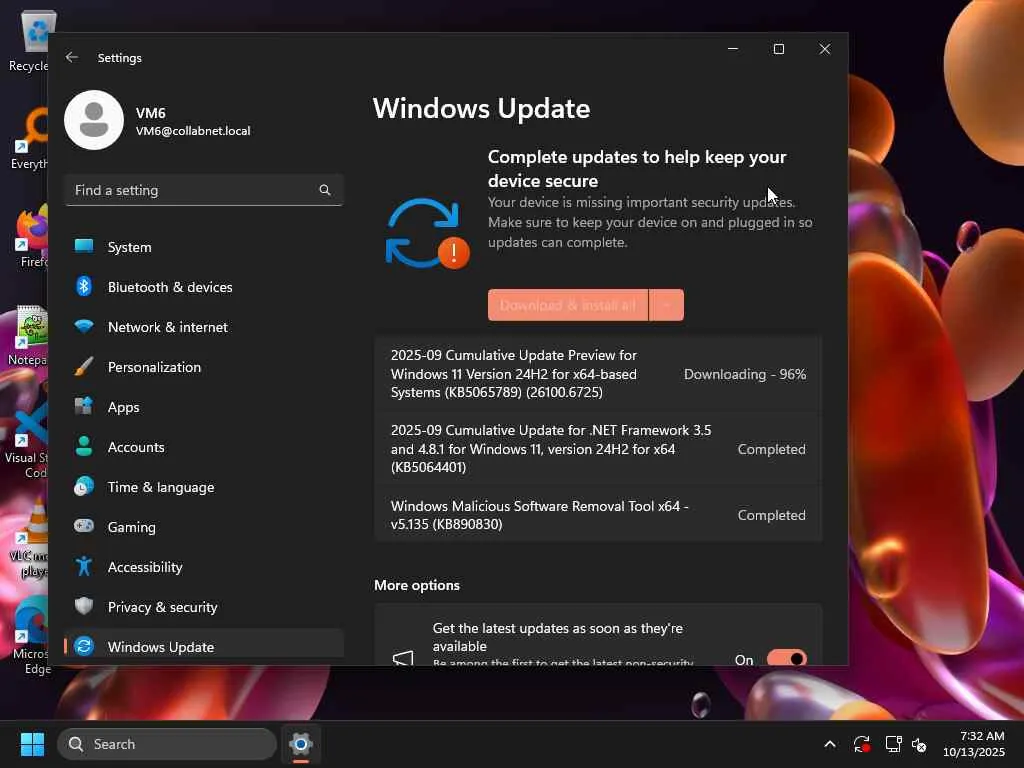Select the Windows Update label in sidebar
1024x768 pixels.
tap(161, 647)
